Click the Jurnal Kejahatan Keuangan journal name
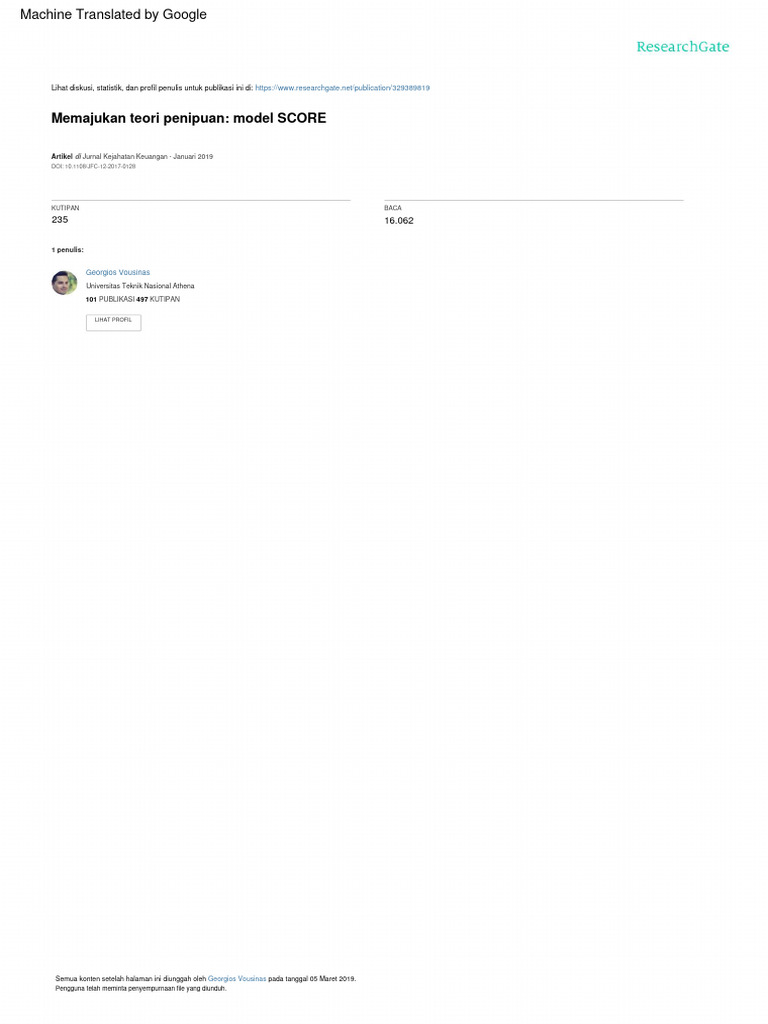Screen dimensions: 768x1024 pyautogui.click(x=125, y=157)
